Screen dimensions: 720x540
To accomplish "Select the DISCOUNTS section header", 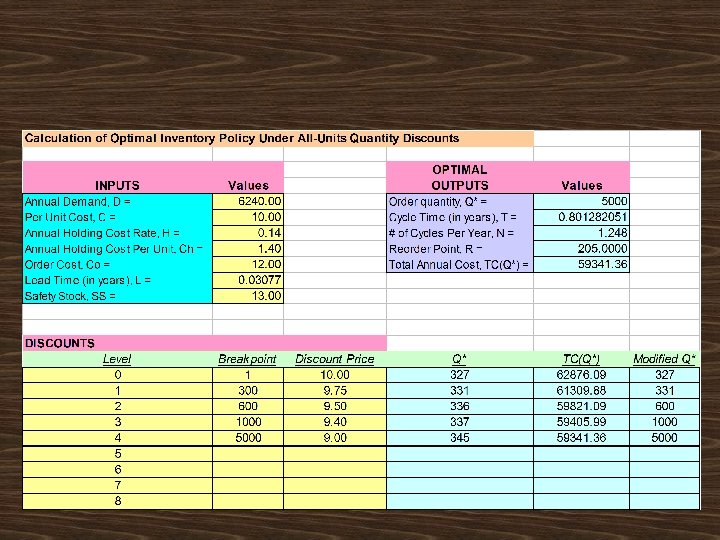I will 204,343.
